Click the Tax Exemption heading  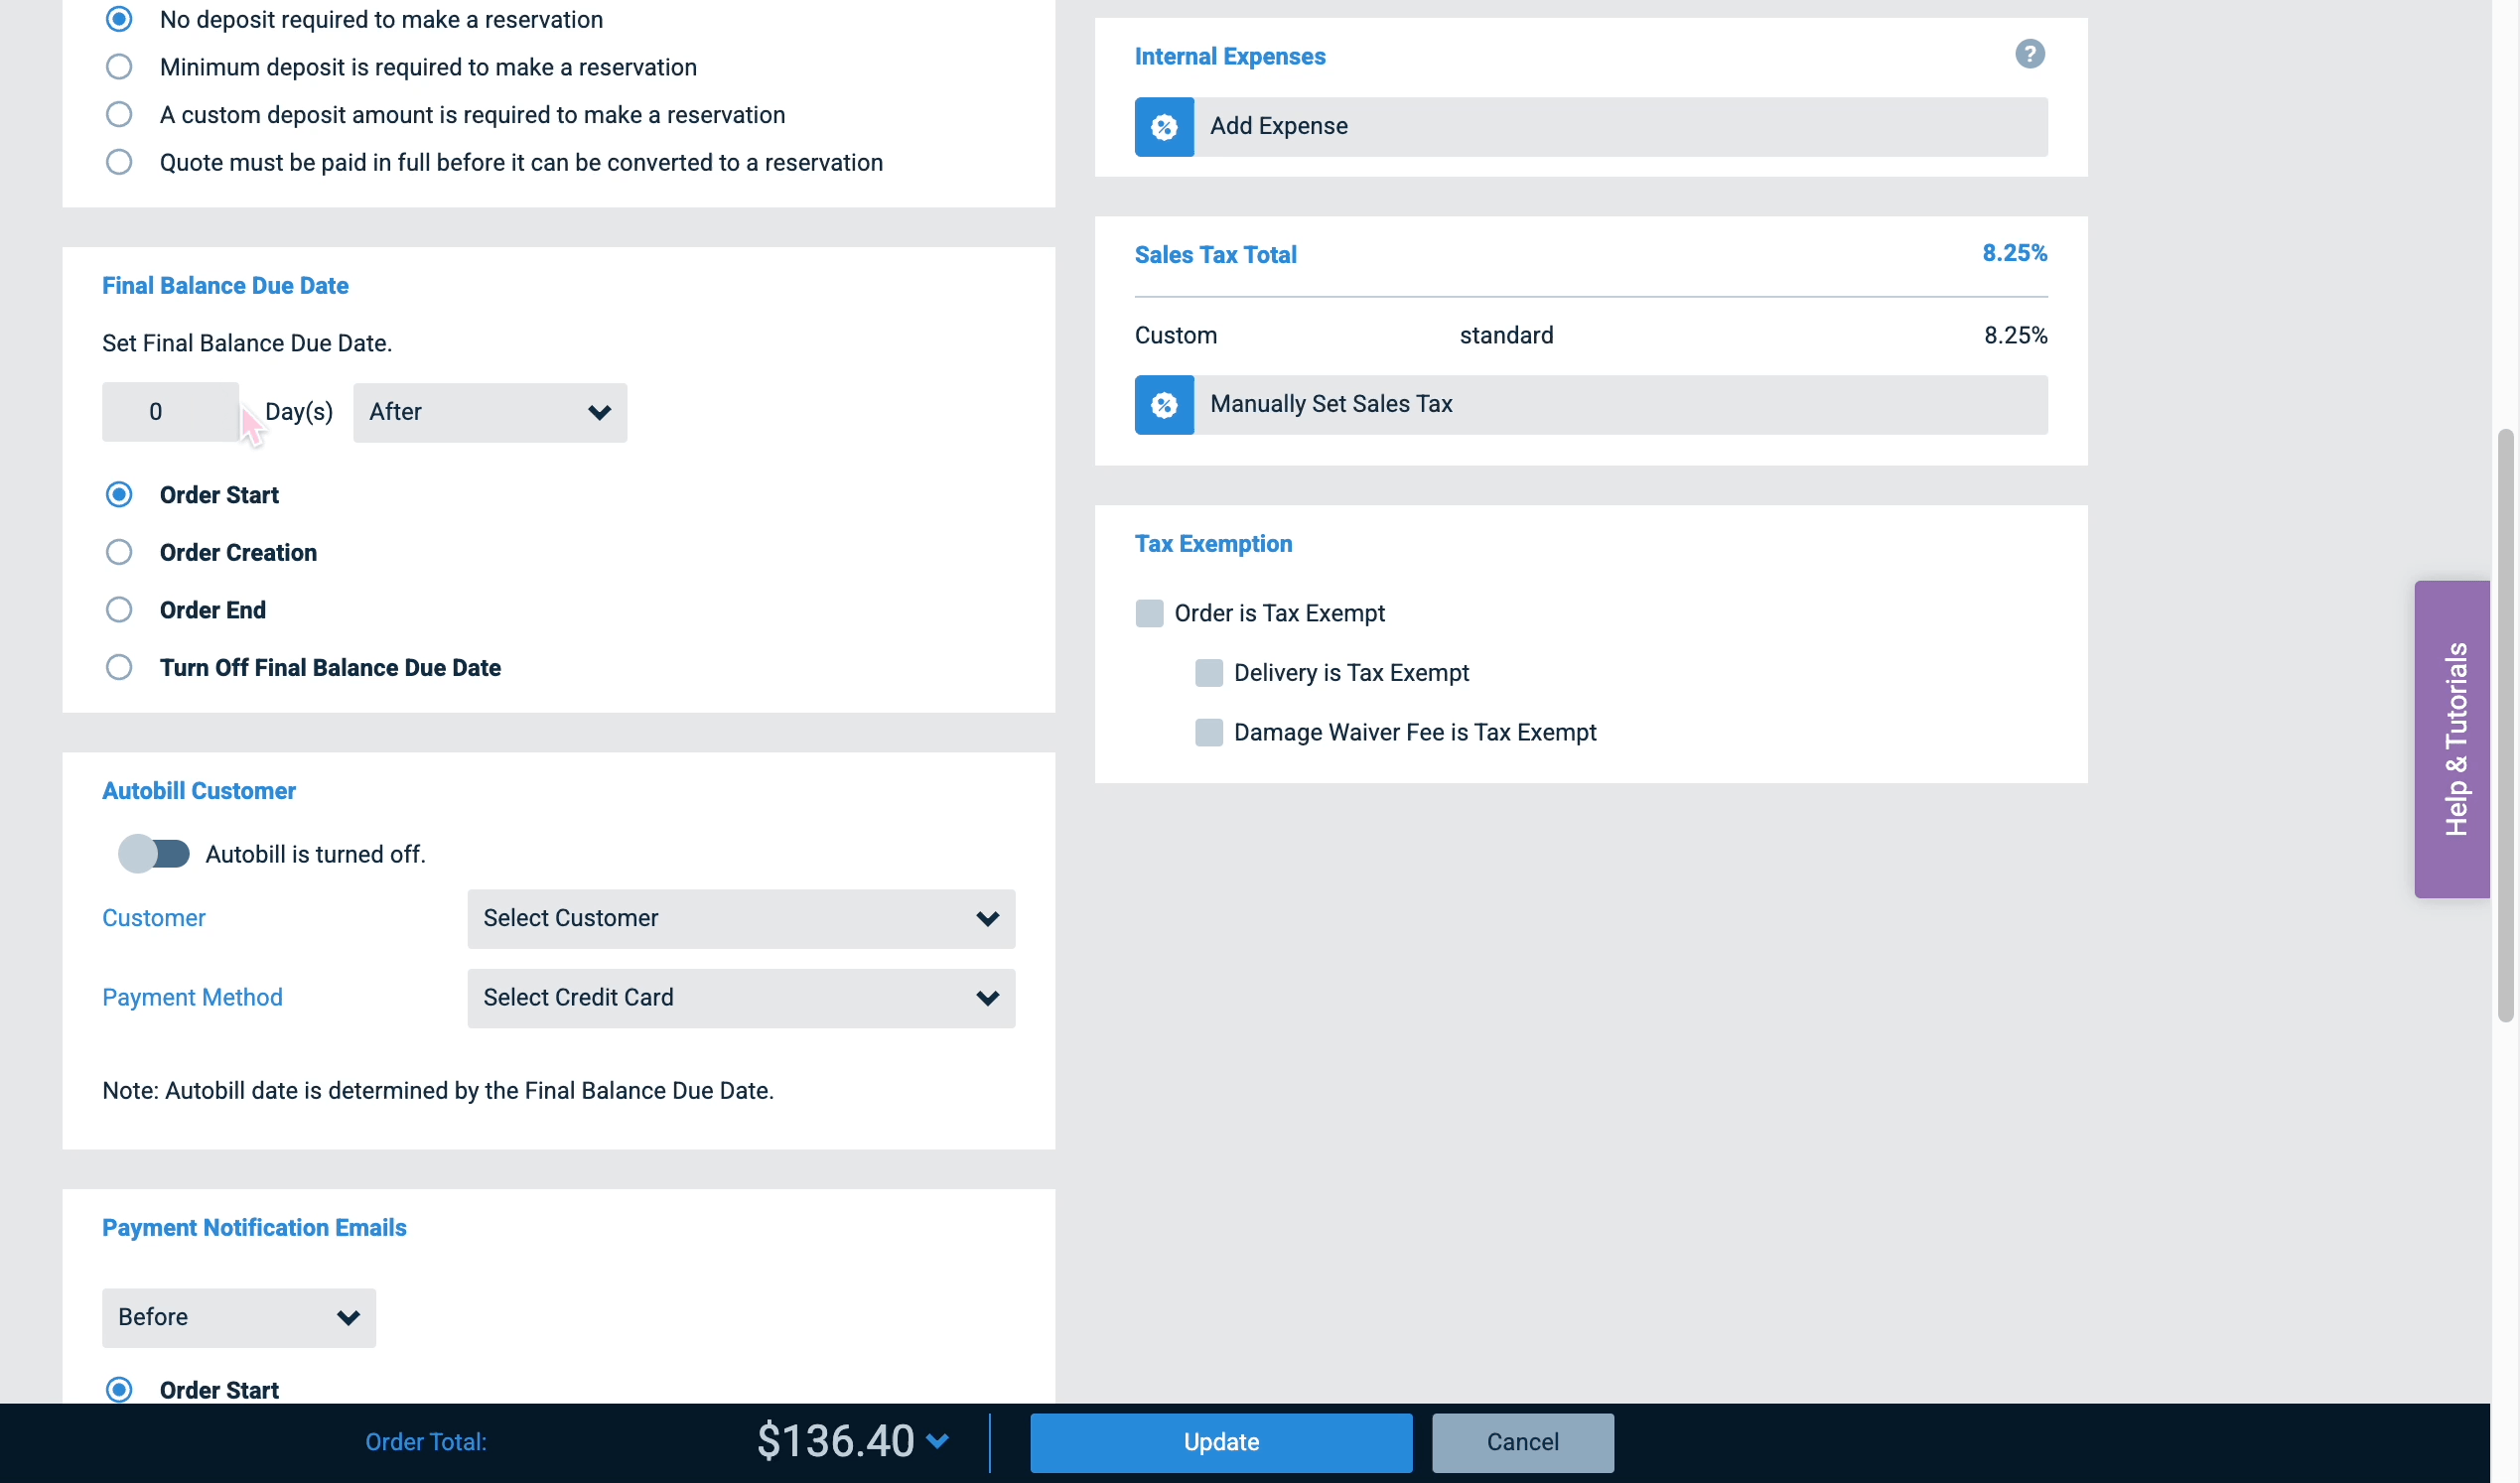[1213, 544]
